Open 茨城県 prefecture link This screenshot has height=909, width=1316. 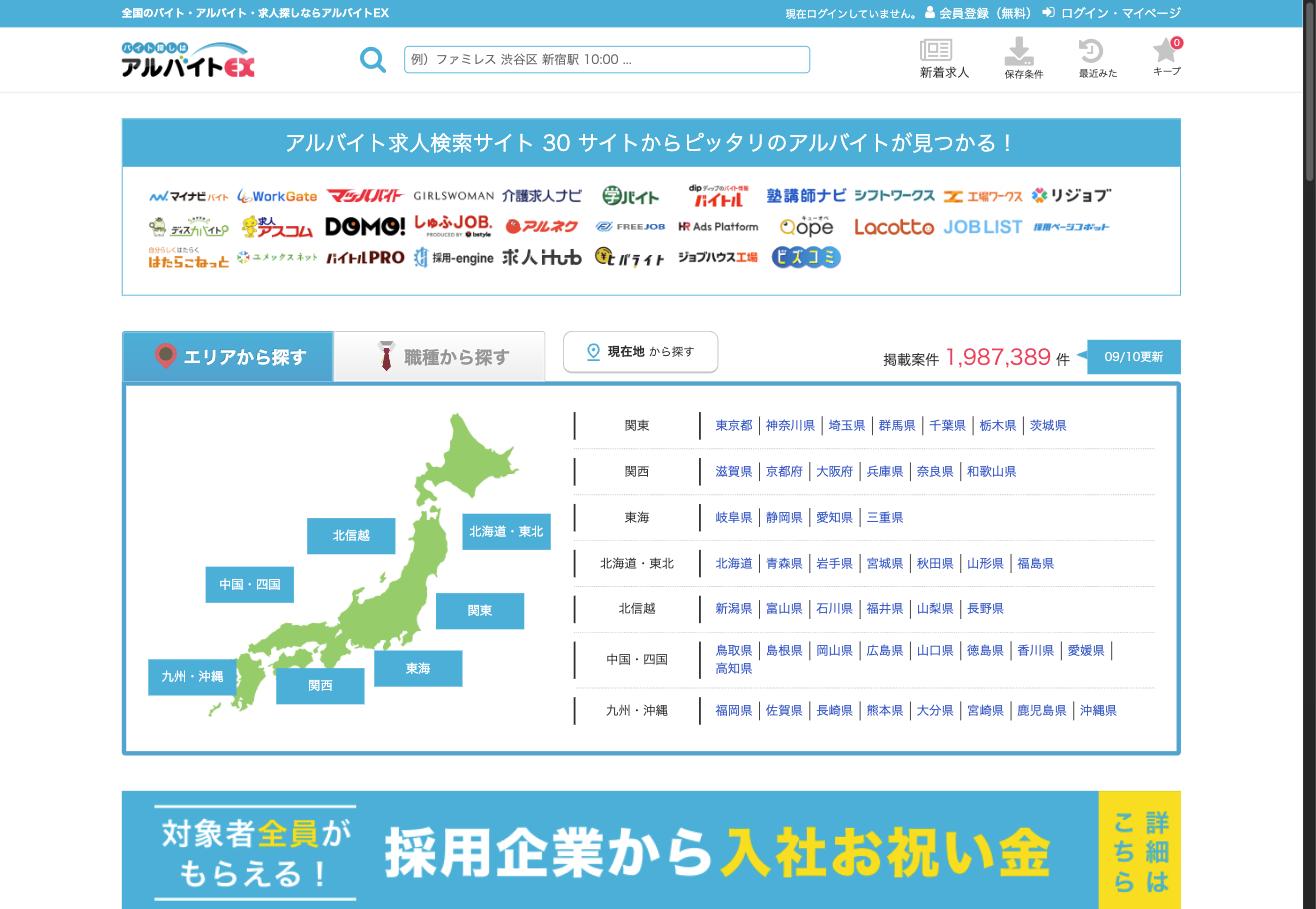tap(1048, 425)
